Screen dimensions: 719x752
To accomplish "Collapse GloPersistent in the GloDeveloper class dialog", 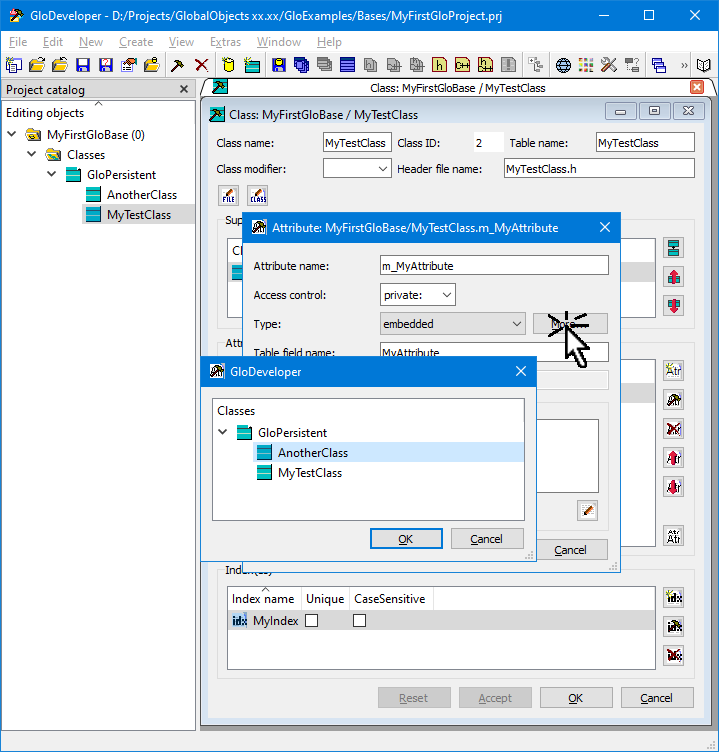I will 223,432.
